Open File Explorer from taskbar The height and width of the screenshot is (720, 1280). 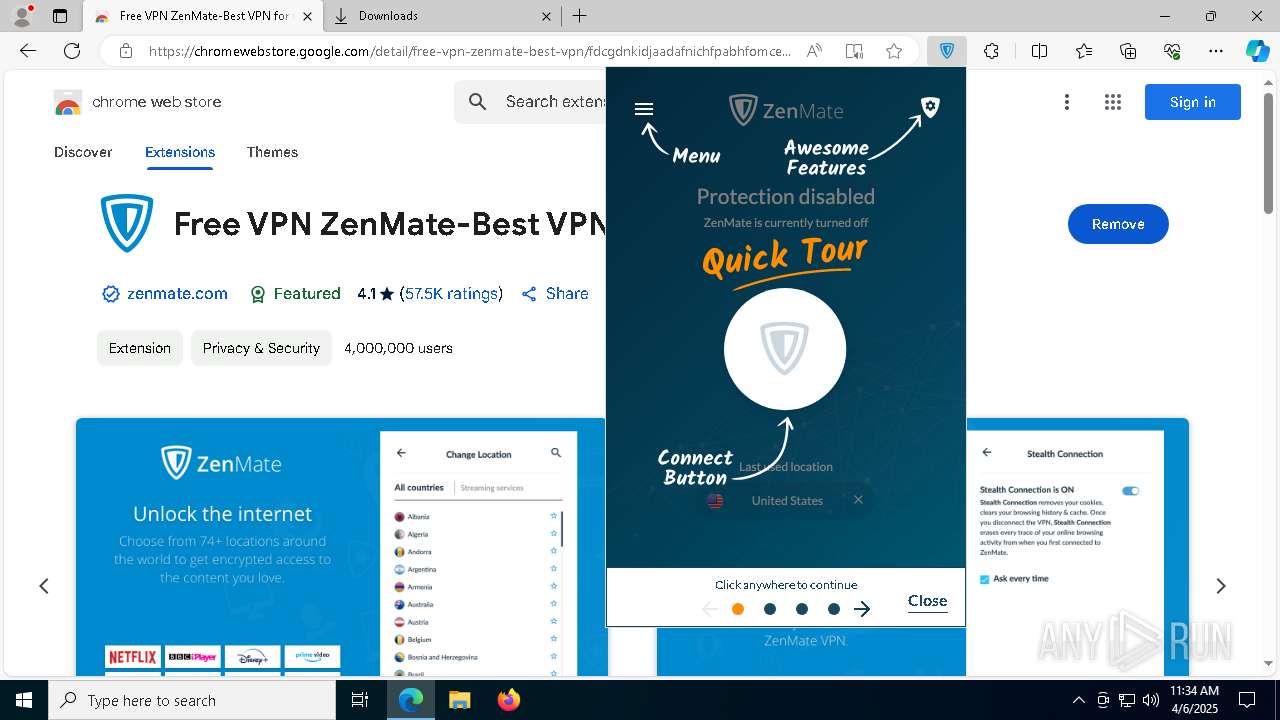[459, 700]
